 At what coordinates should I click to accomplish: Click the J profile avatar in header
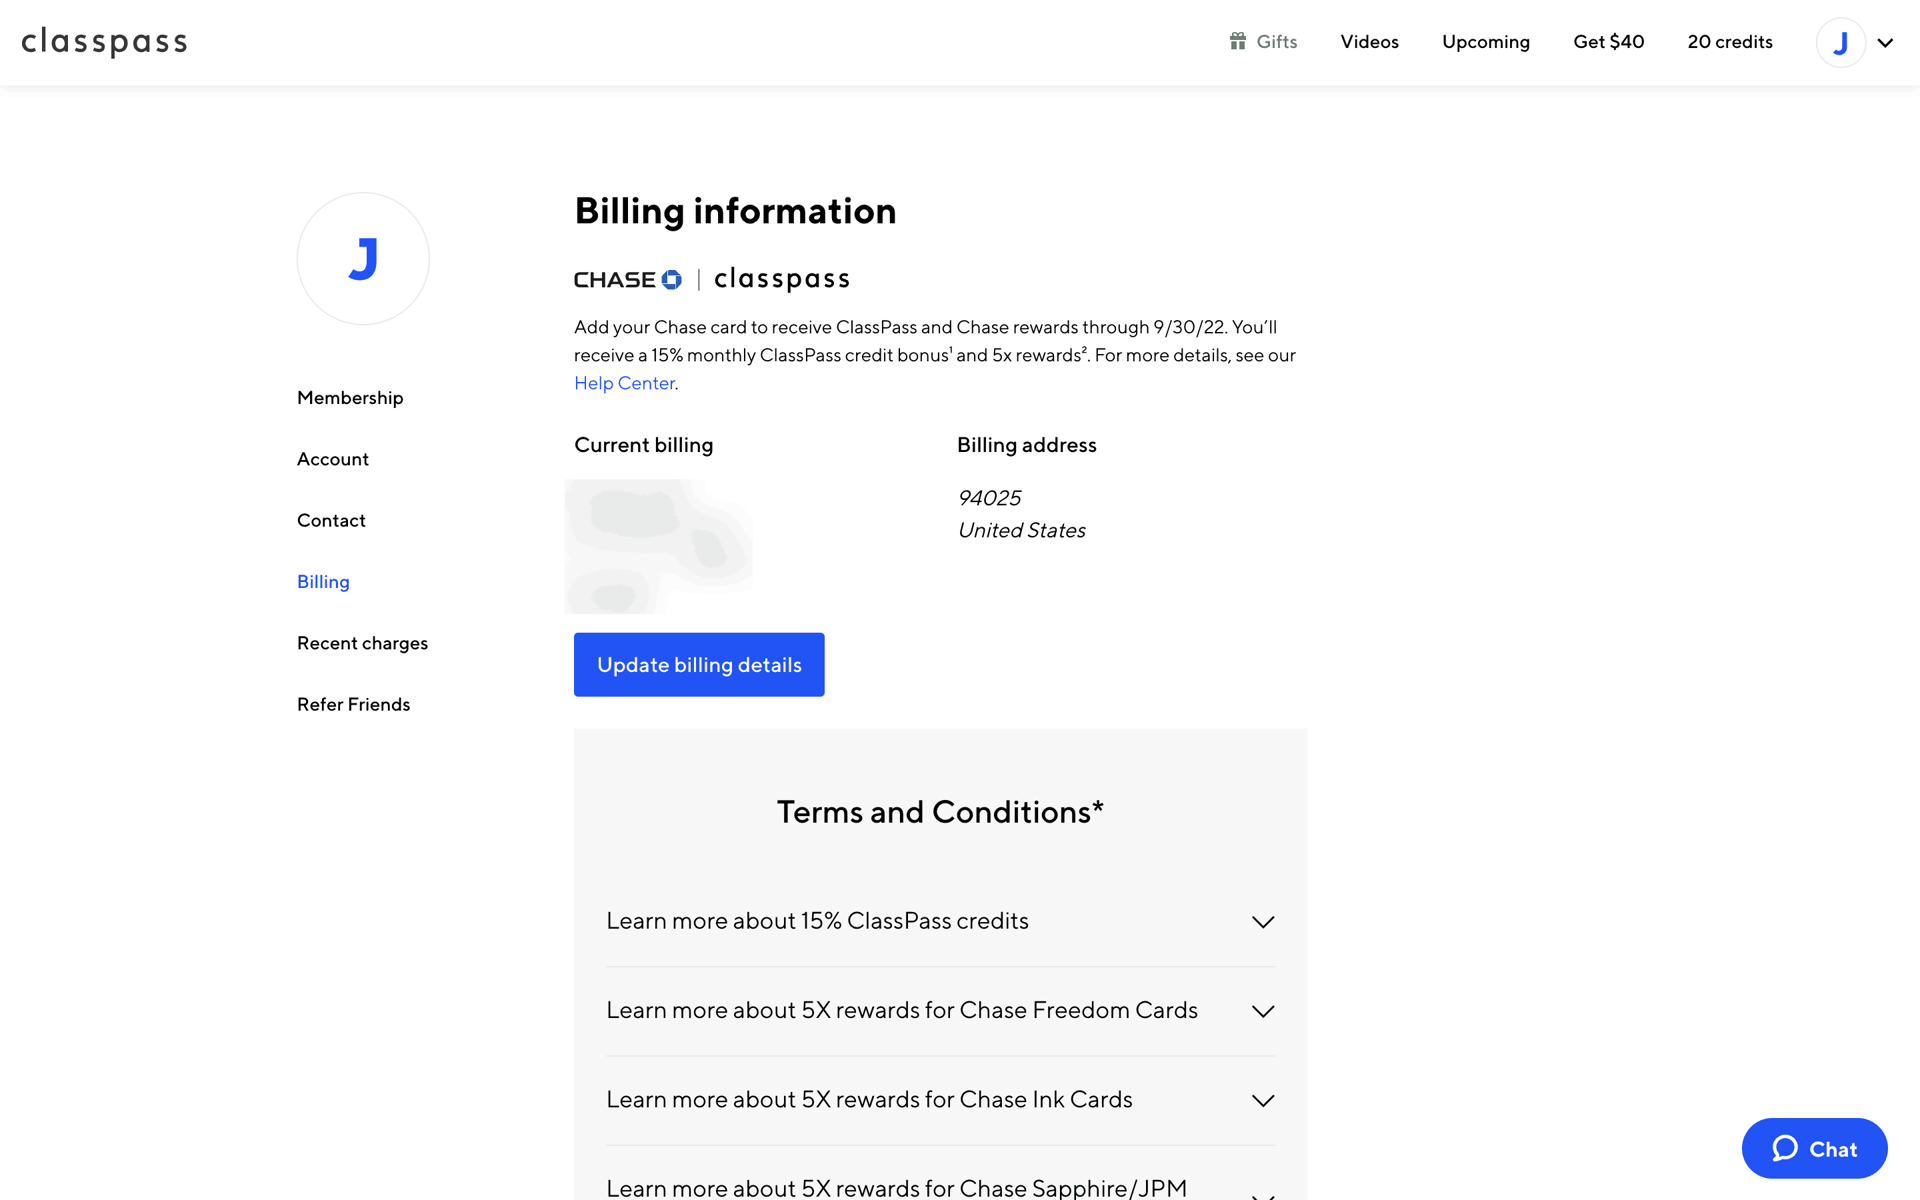click(1840, 43)
